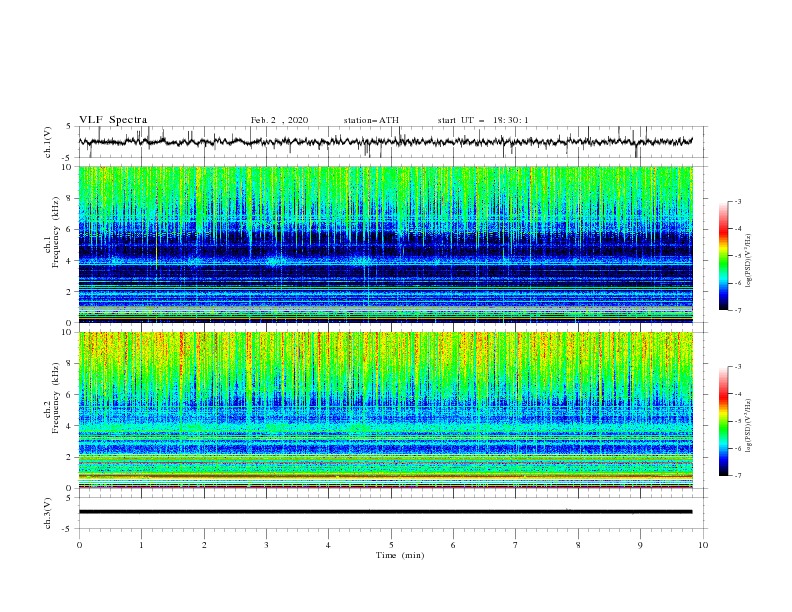
Task: Click time axis tick label "9"
Action: click(x=640, y=545)
